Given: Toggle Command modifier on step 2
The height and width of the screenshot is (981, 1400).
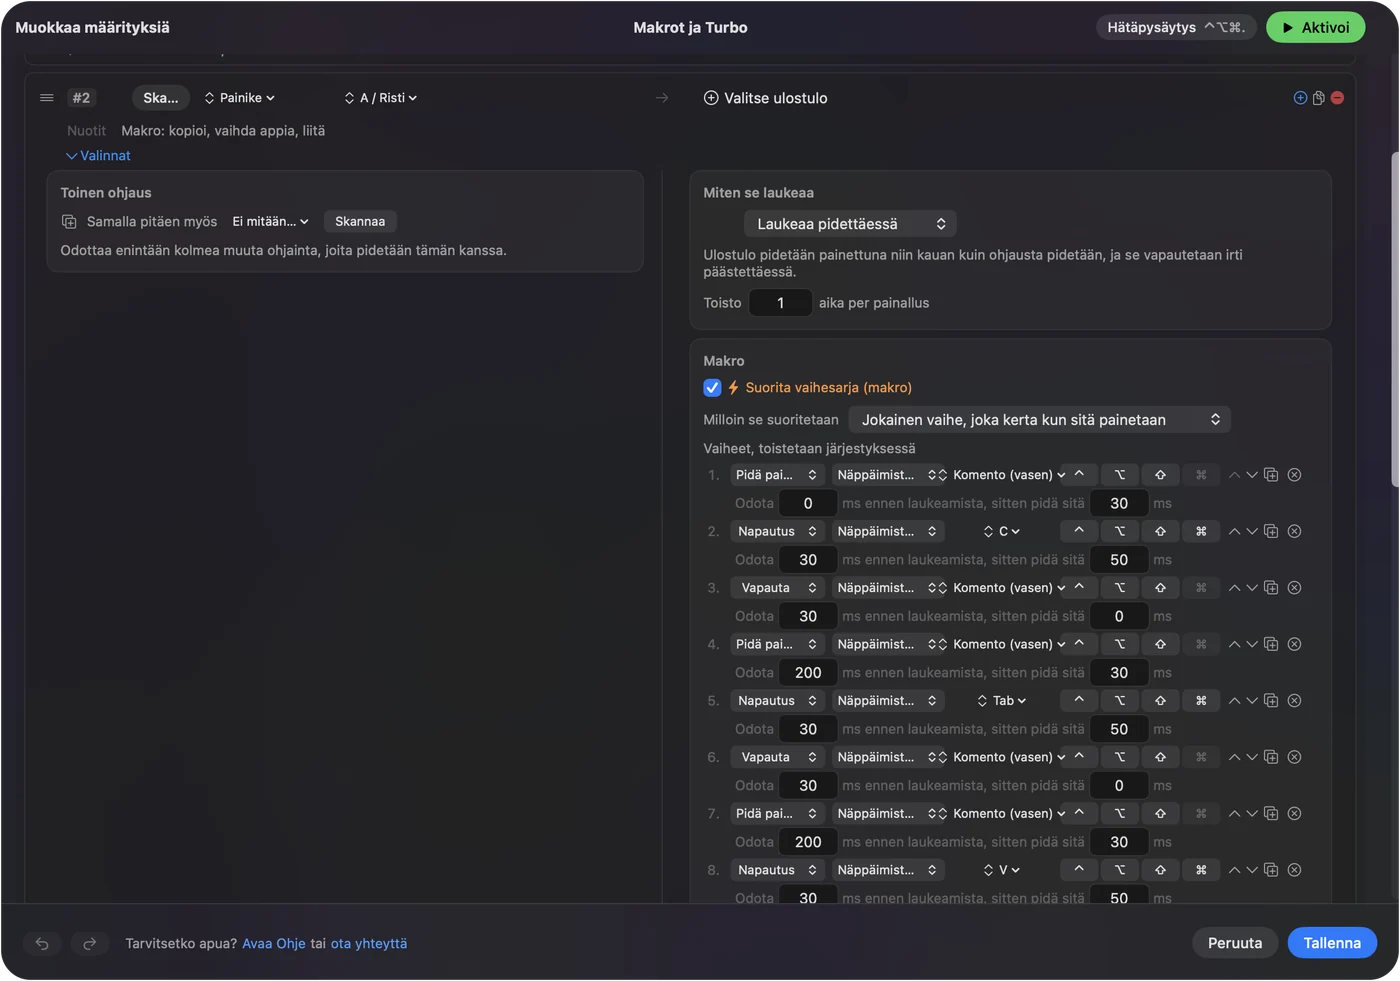Looking at the screenshot, I should [x=1201, y=531].
